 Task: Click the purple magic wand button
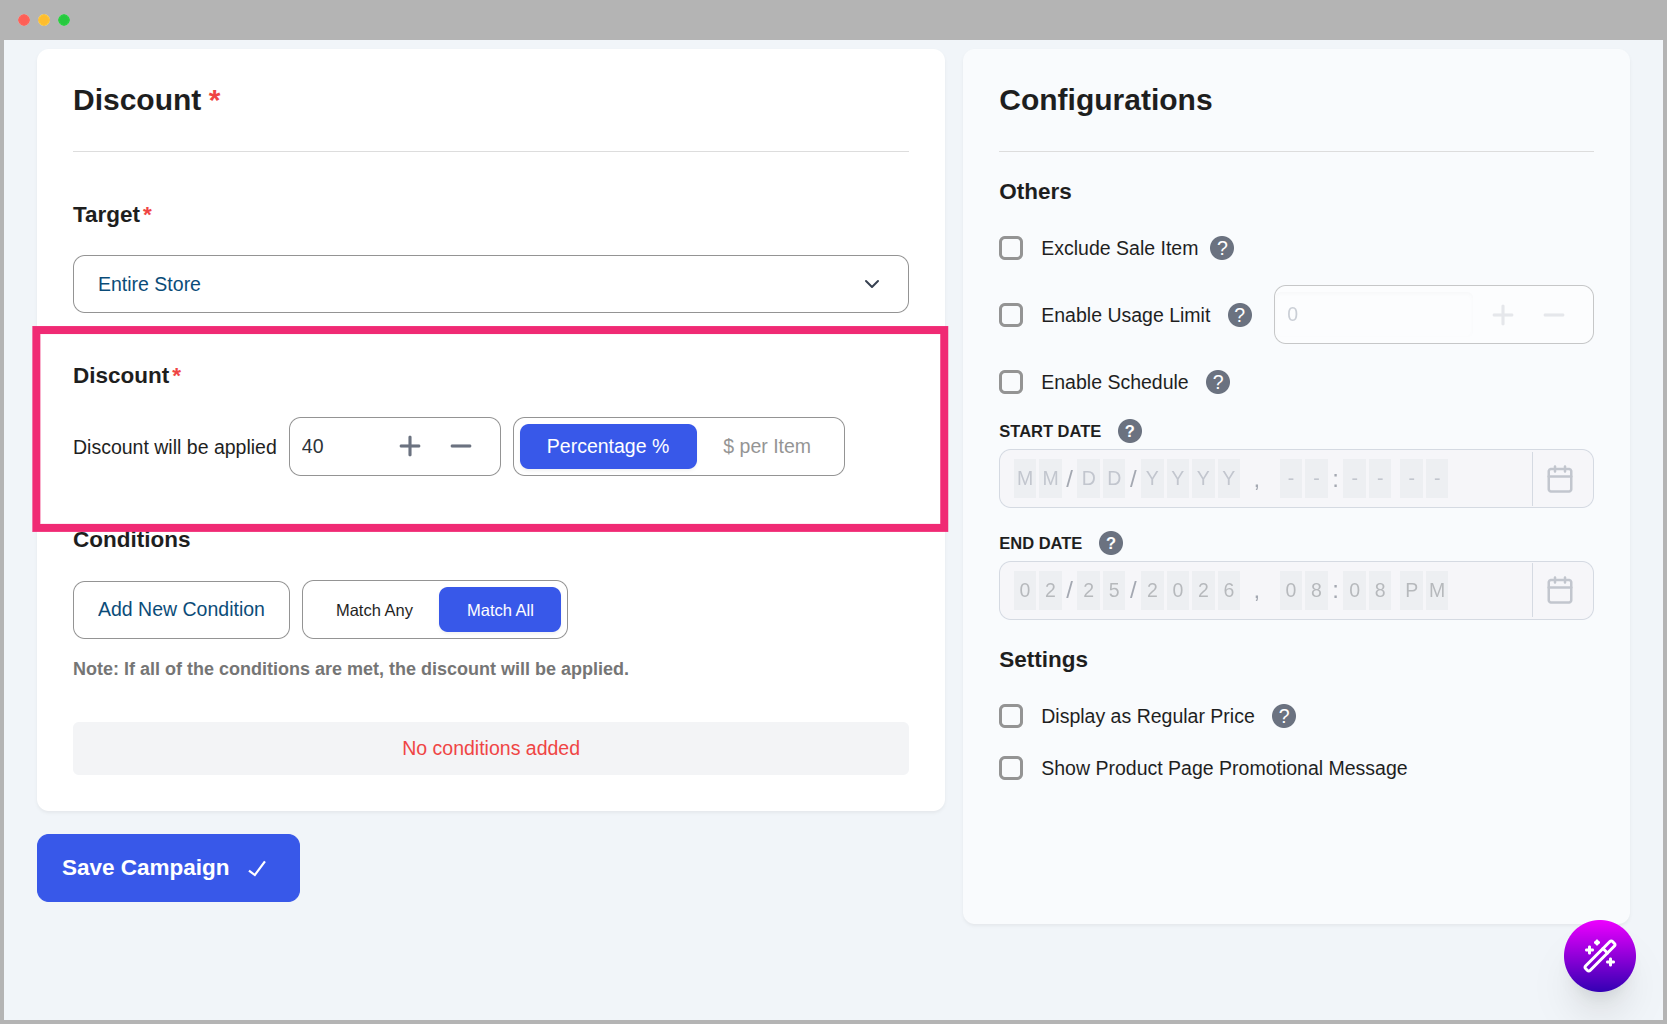[1599, 955]
